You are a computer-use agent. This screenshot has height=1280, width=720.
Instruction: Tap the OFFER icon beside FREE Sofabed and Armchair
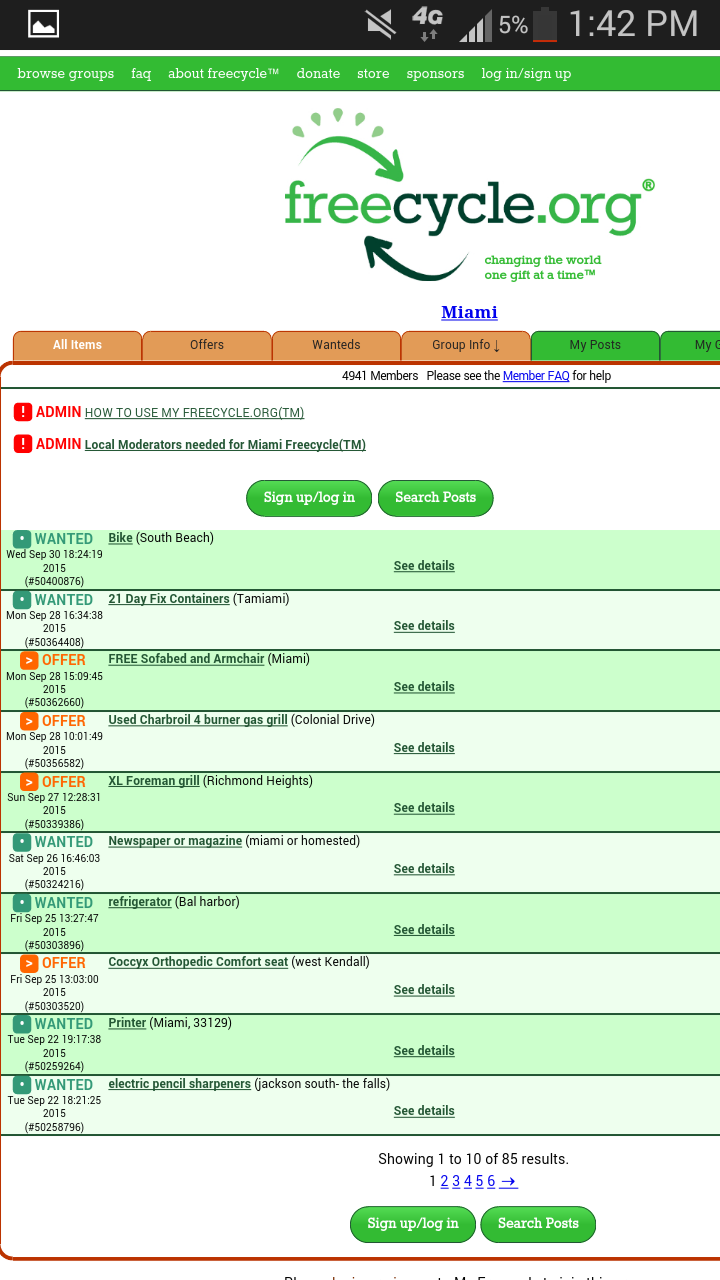point(29,660)
